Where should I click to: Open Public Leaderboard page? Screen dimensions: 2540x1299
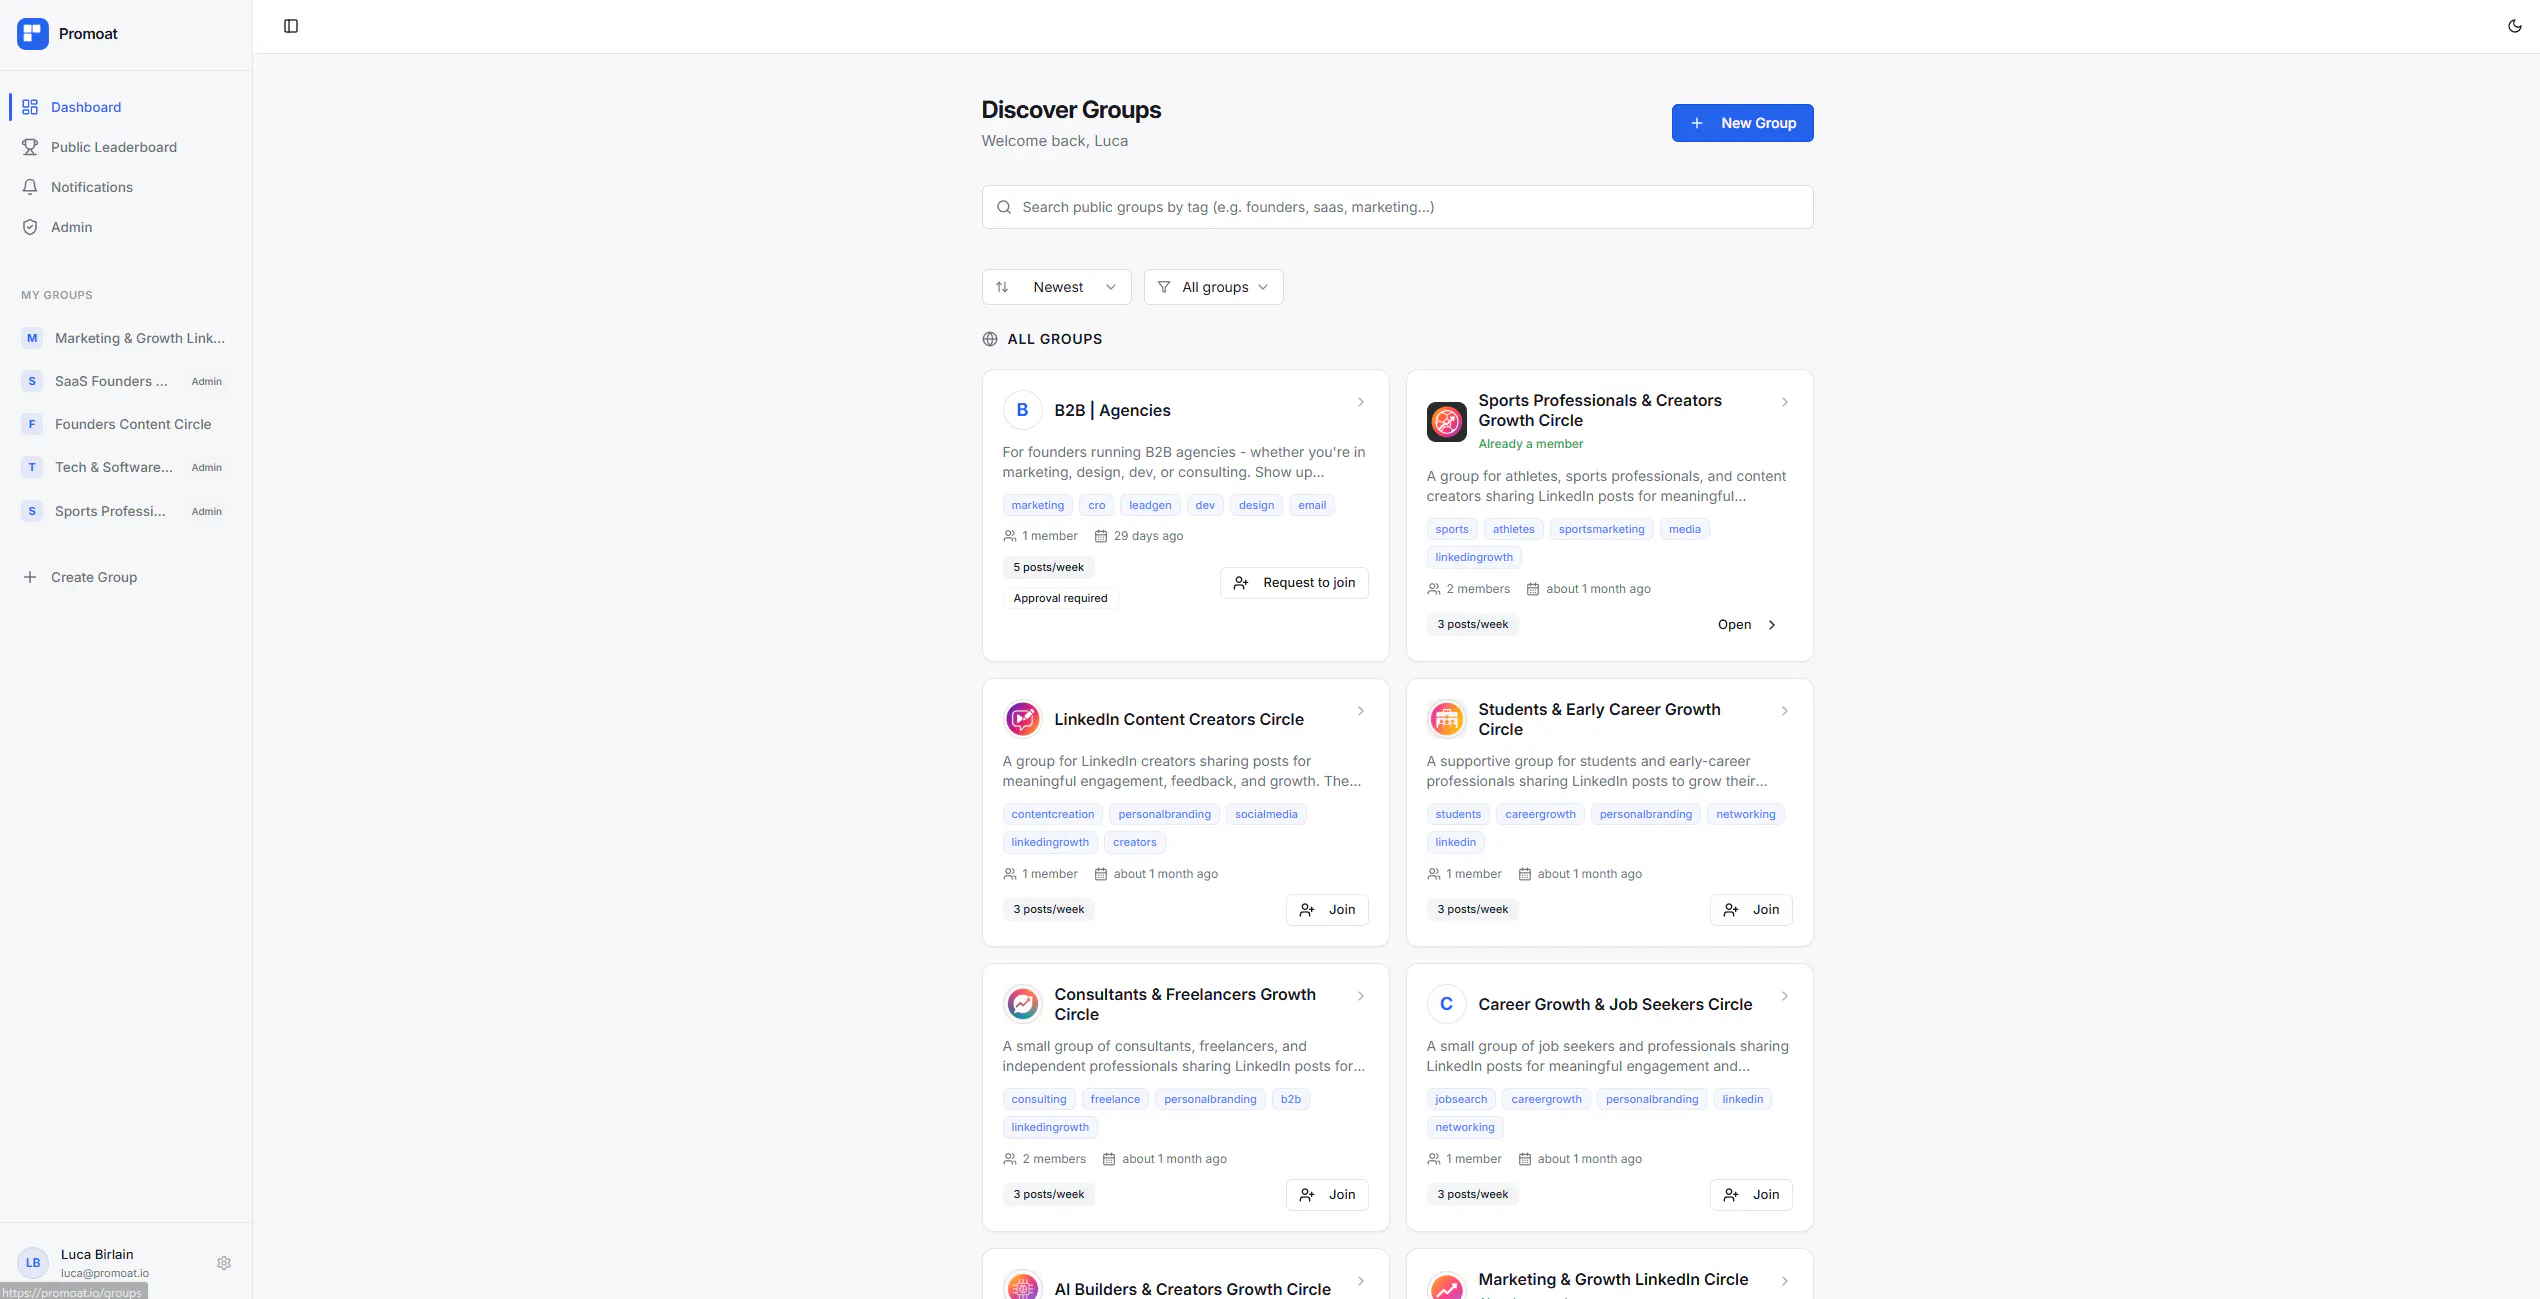[x=126, y=147]
